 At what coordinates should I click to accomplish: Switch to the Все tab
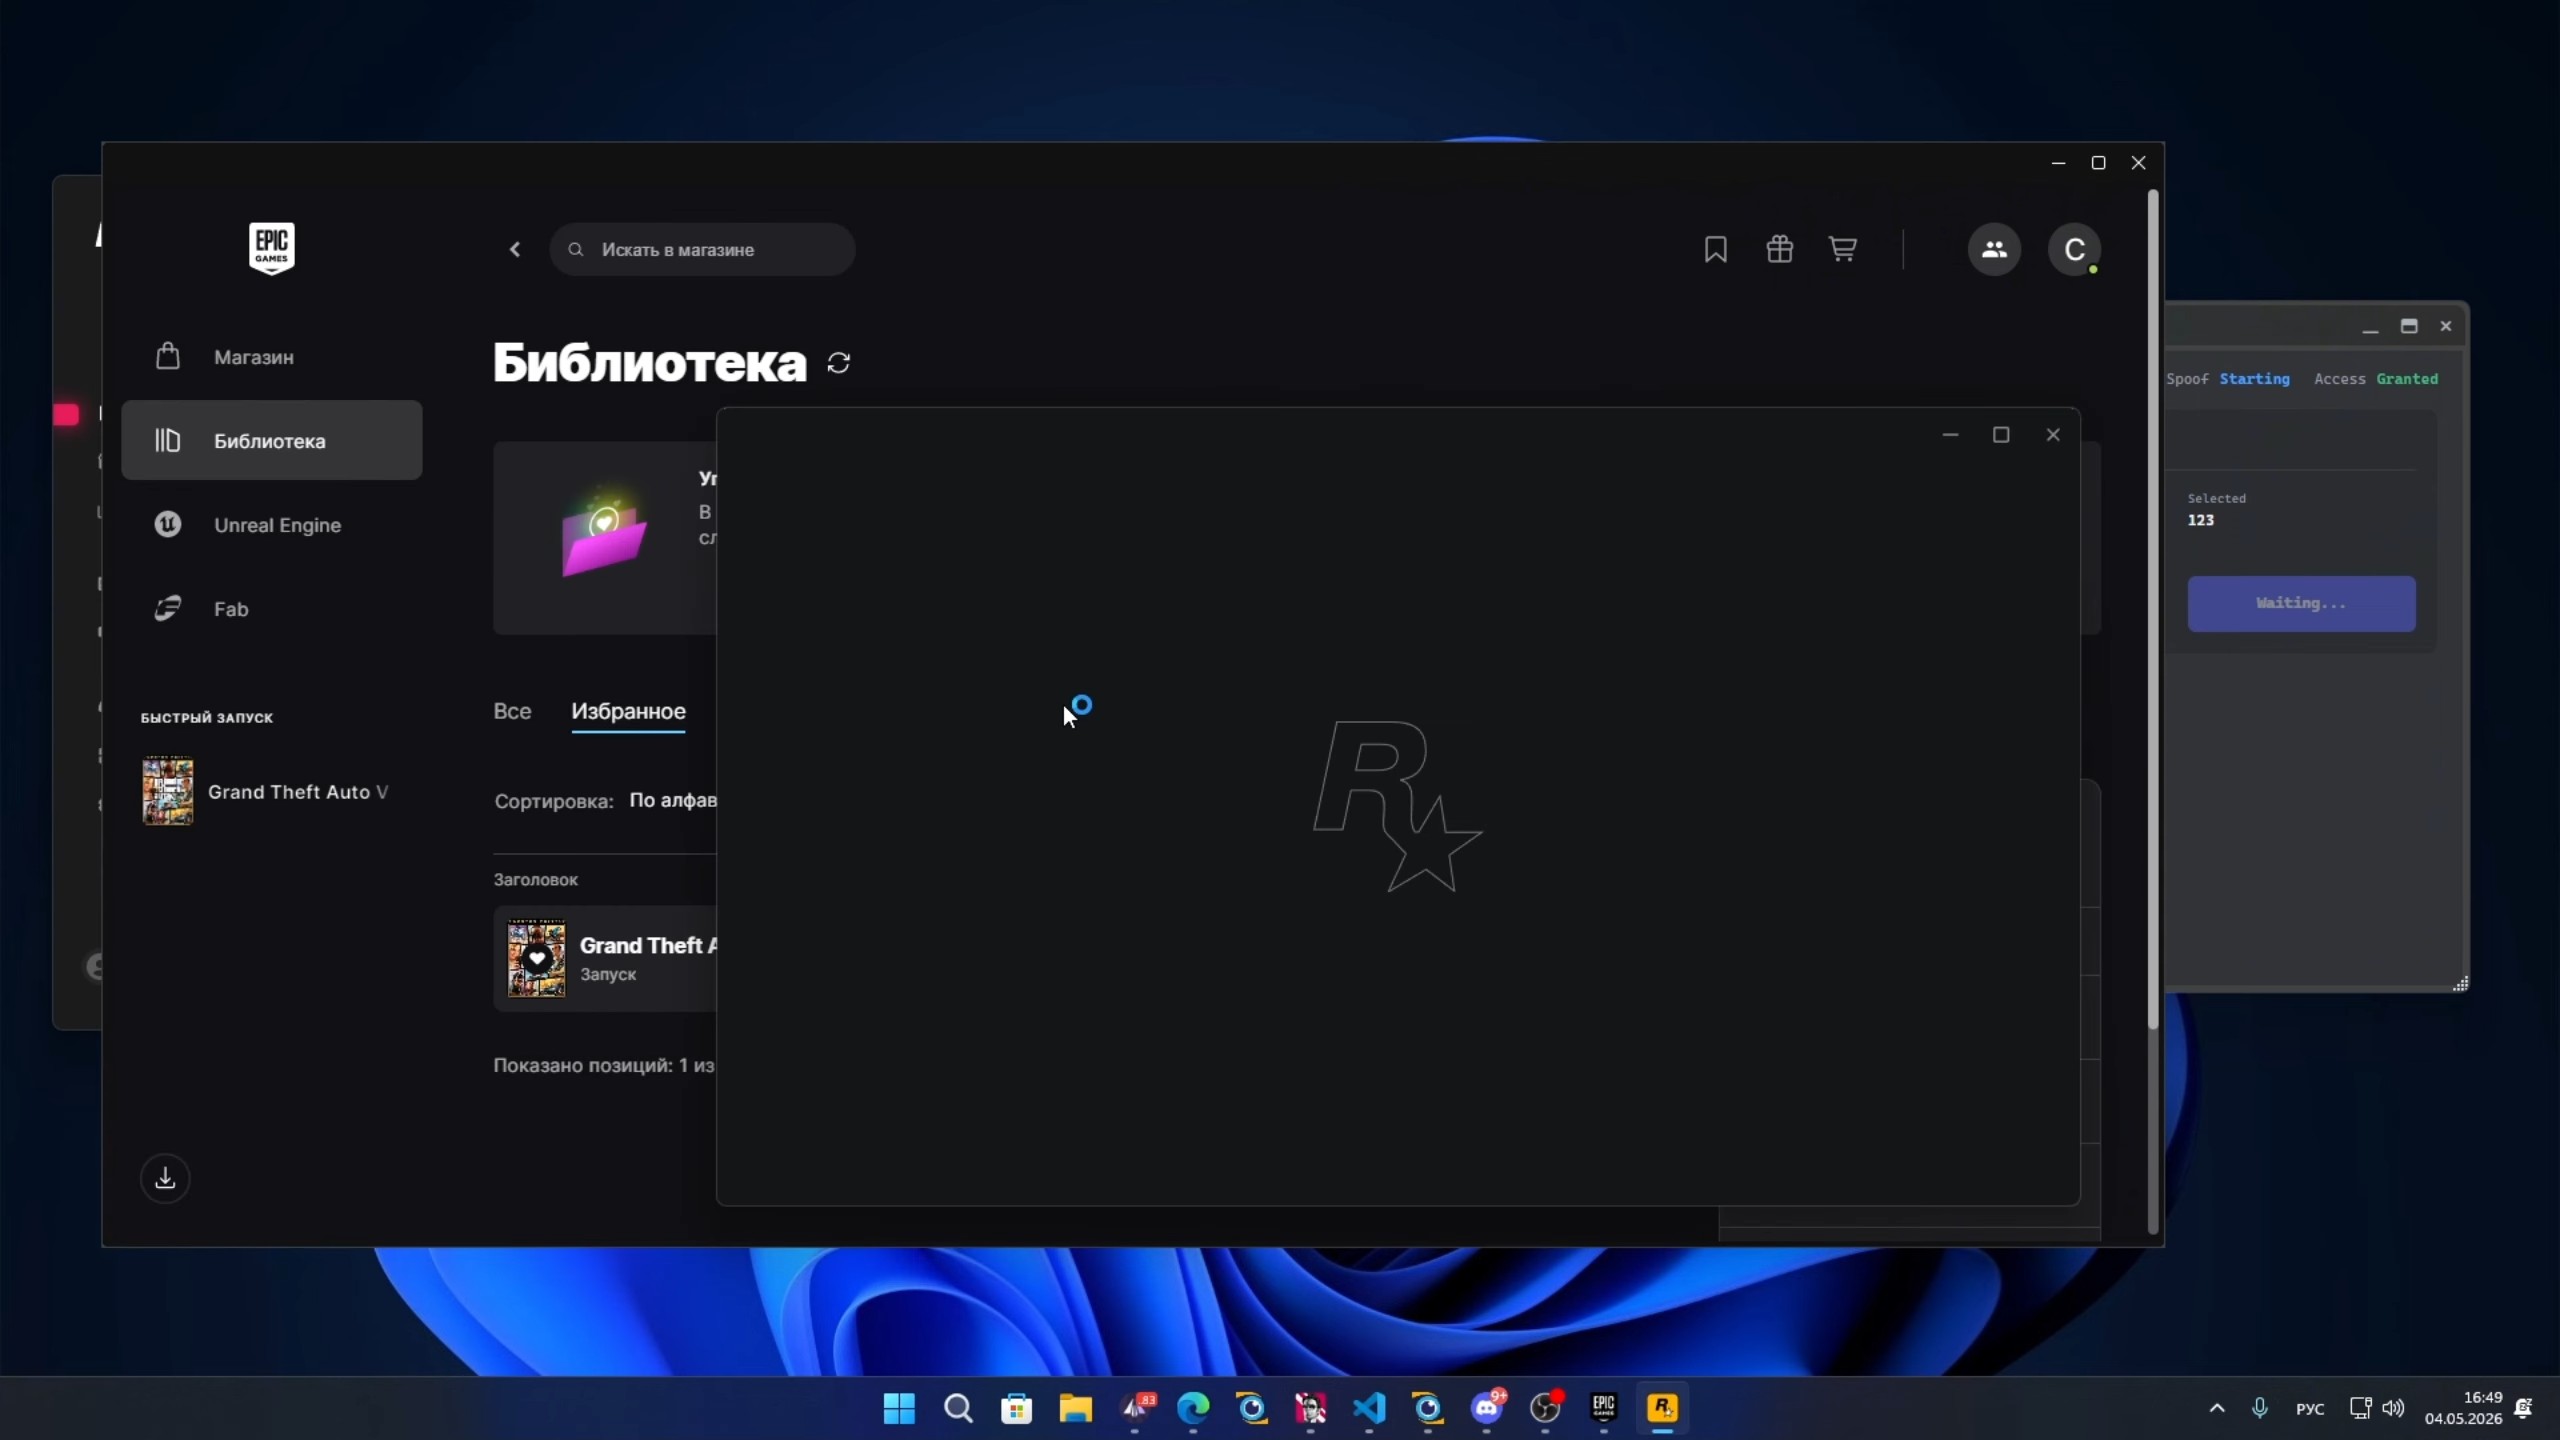512,711
